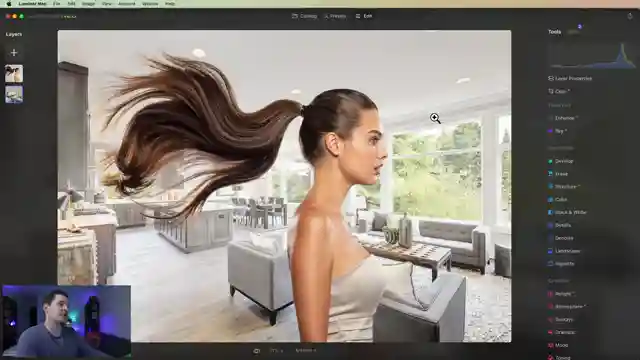The width and height of the screenshot is (640, 360).
Task: Open the Apple menu
Action: pyautogui.click(x=9, y=4)
